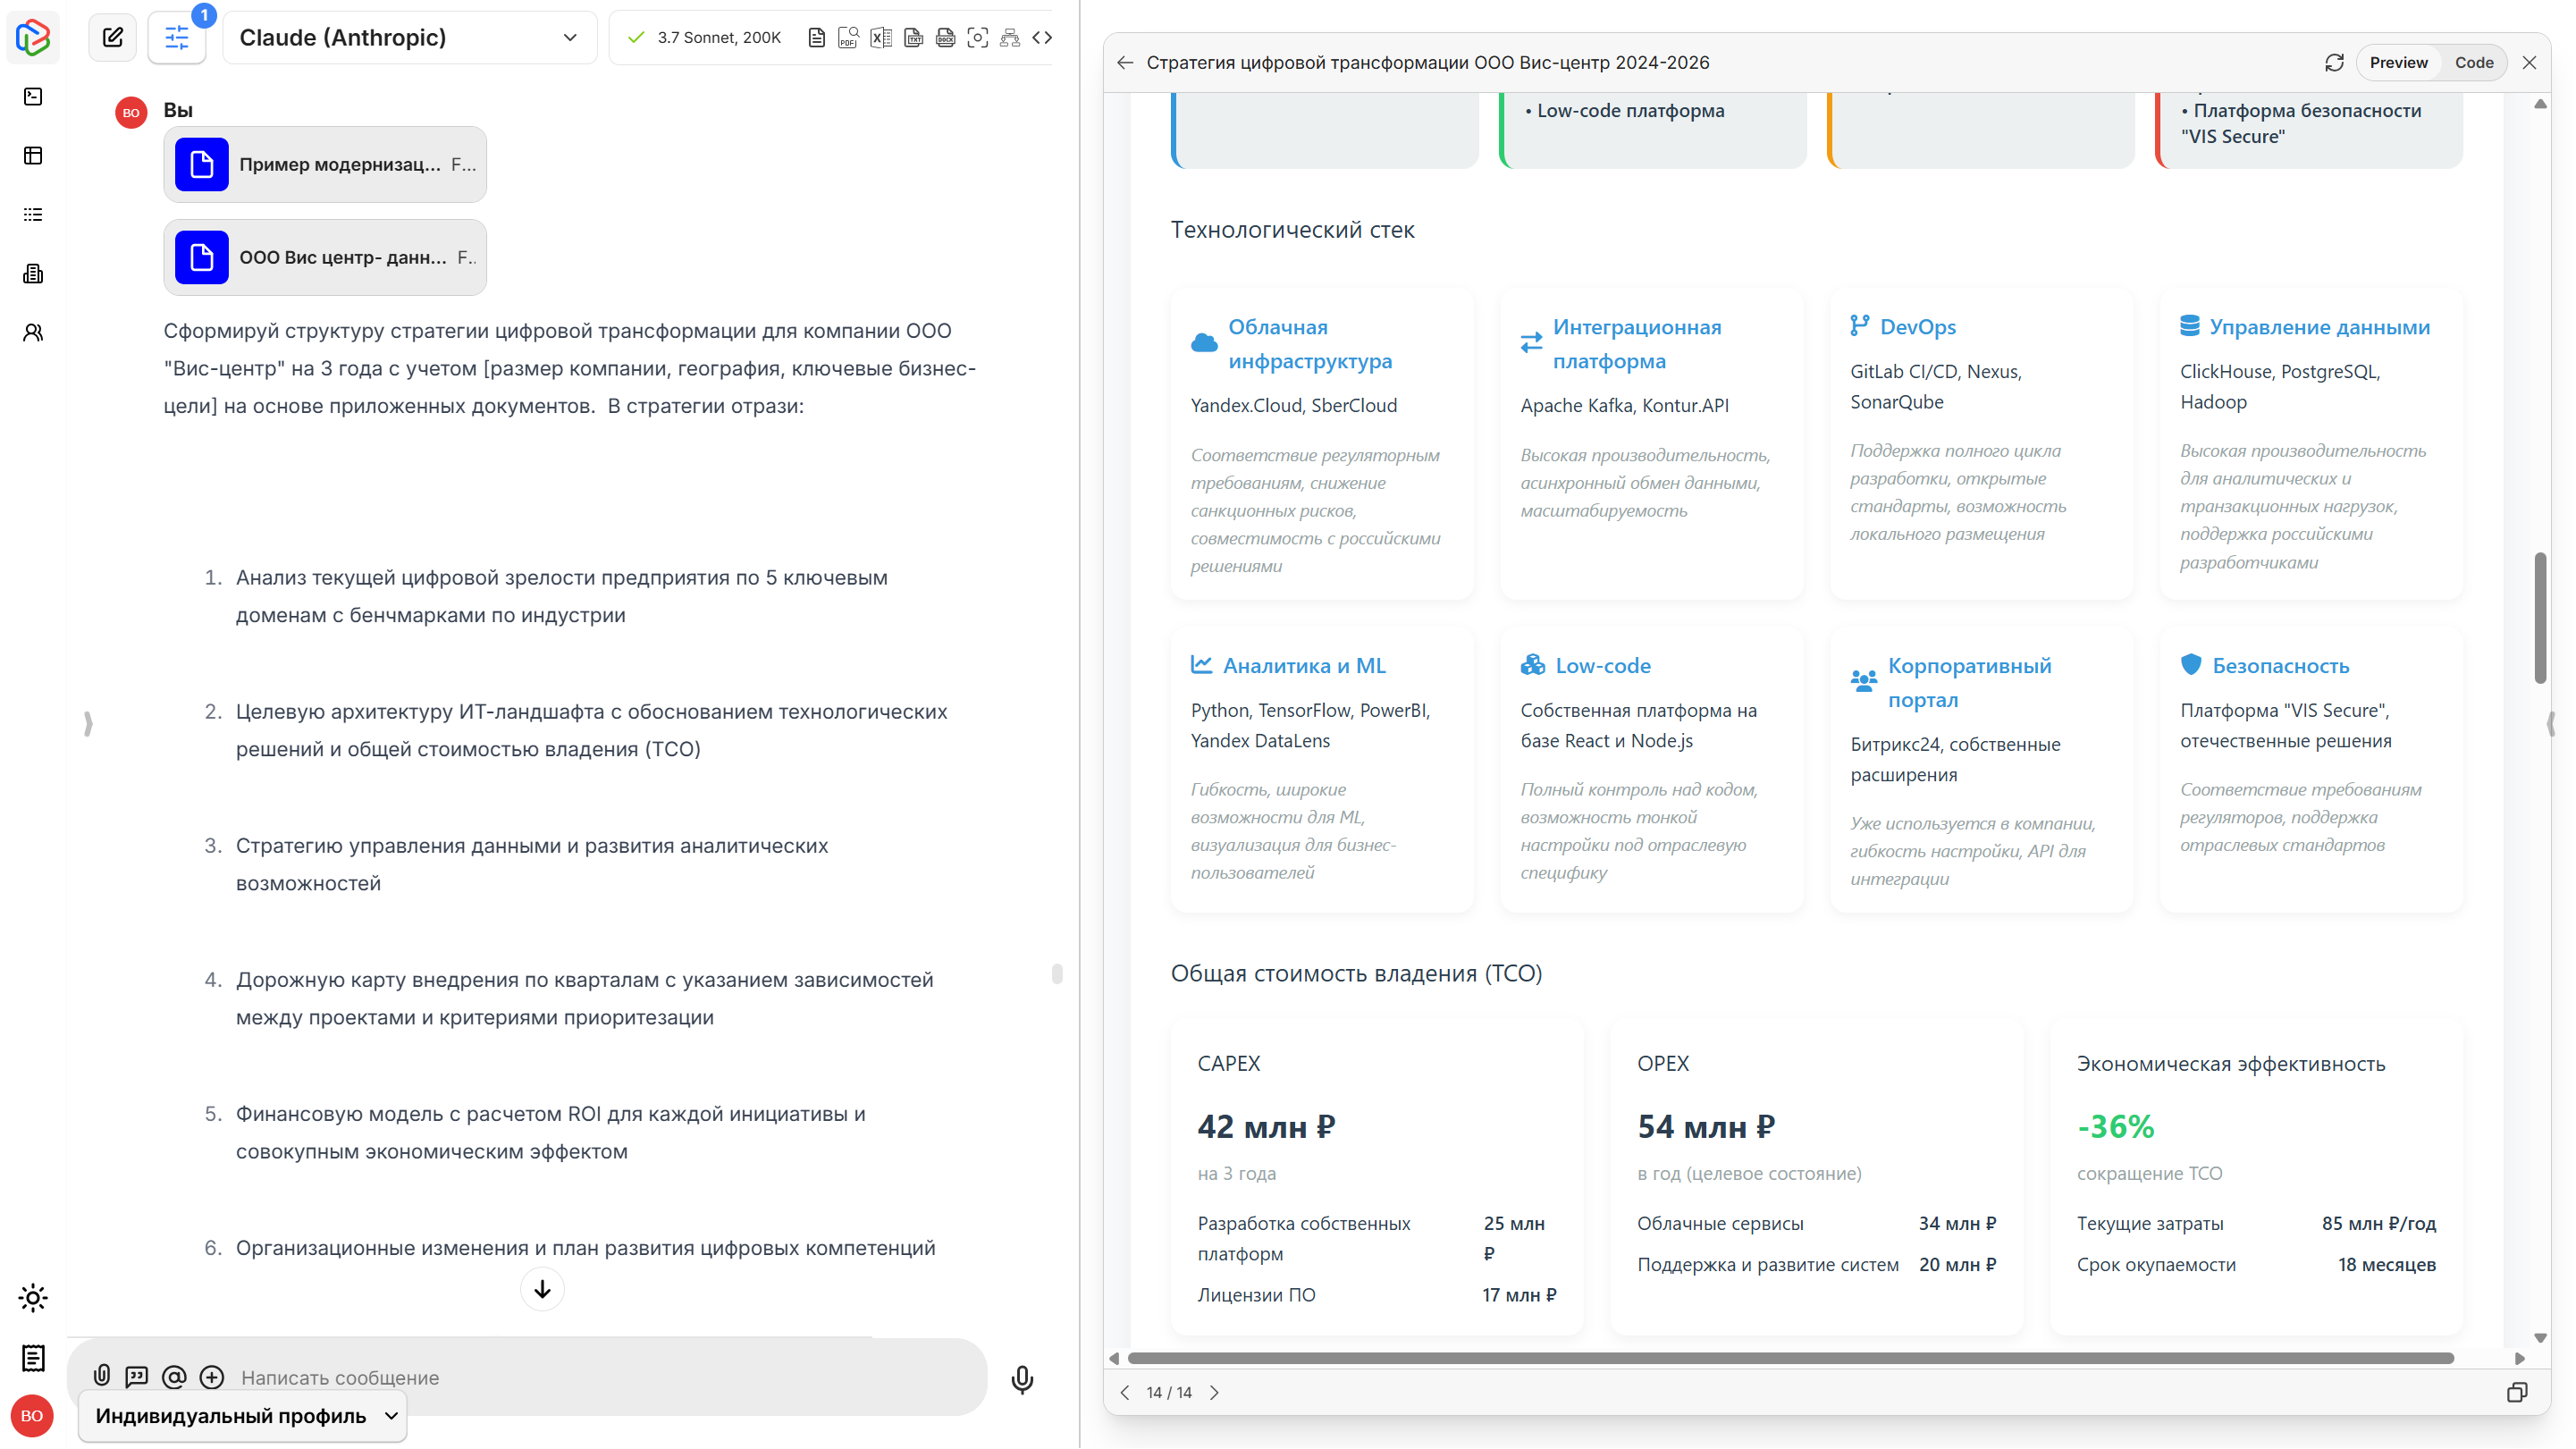2576x1449 pixels.
Task: Open the users sidebar icon
Action: (x=33, y=332)
